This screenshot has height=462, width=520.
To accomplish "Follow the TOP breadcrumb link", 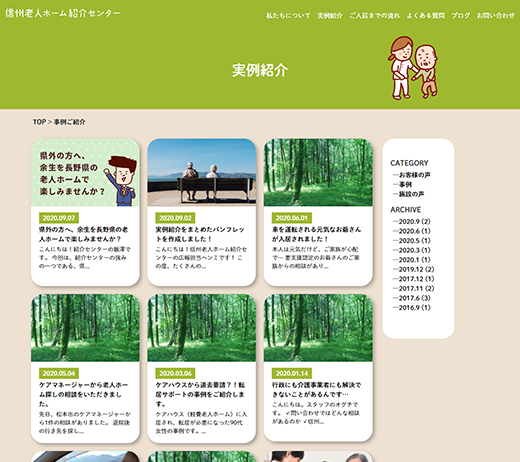I will point(39,122).
